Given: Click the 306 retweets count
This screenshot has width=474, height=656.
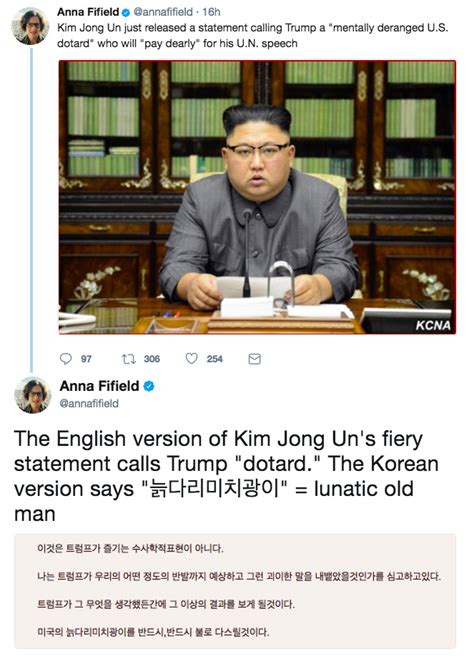Looking at the screenshot, I should pyautogui.click(x=152, y=359).
